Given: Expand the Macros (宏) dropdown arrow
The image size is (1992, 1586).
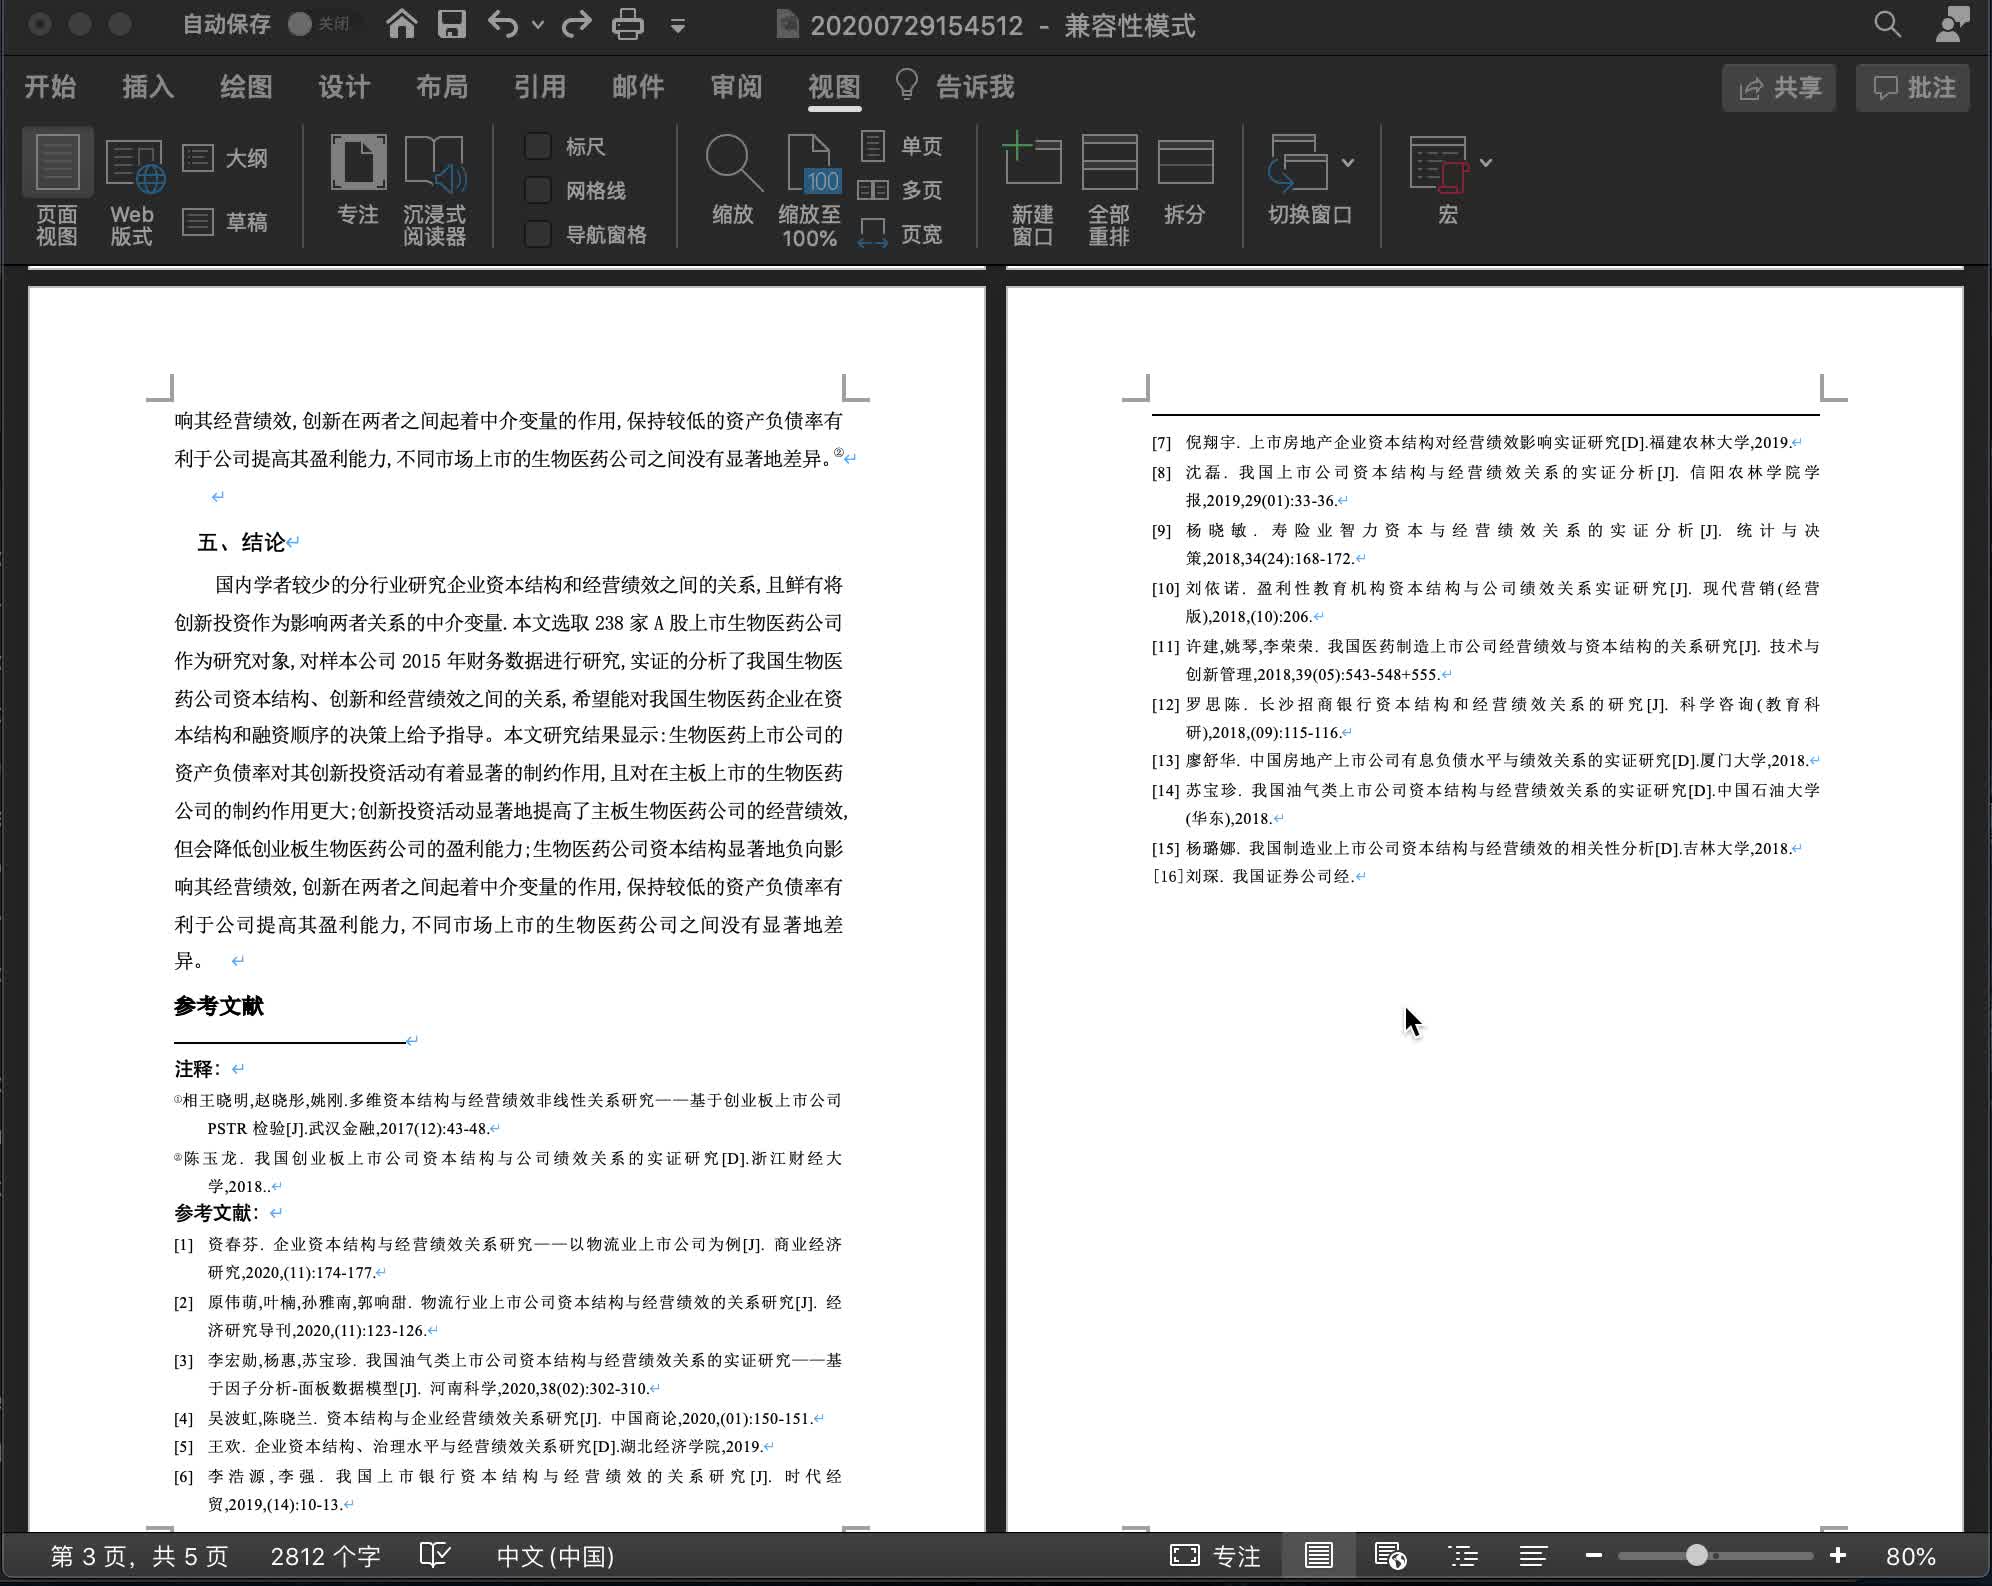Looking at the screenshot, I should coord(1486,162).
